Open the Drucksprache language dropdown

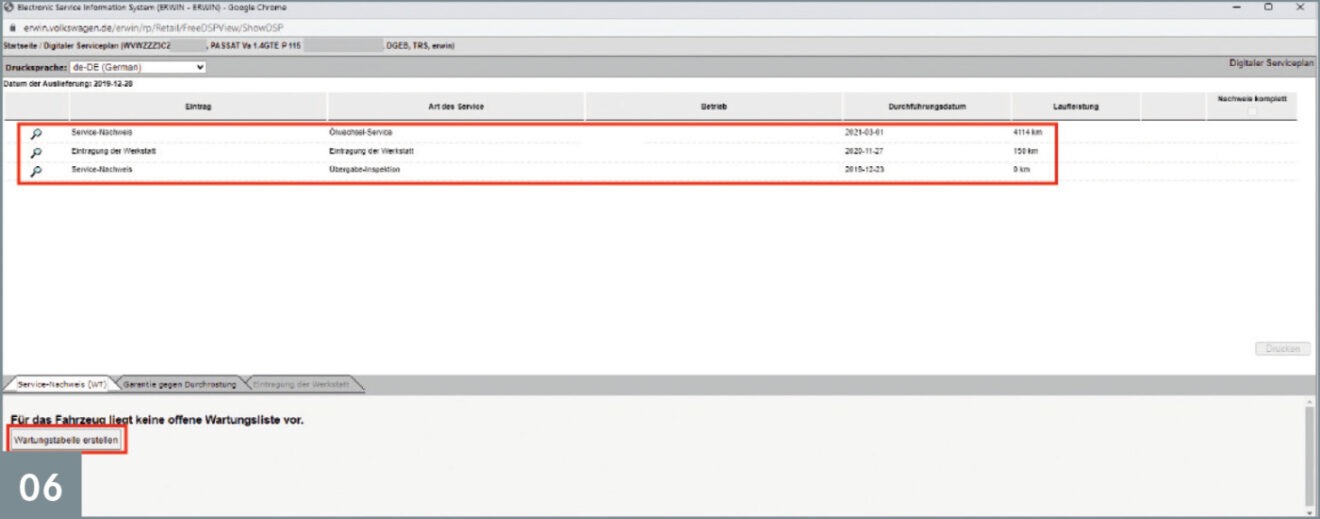tap(145, 67)
